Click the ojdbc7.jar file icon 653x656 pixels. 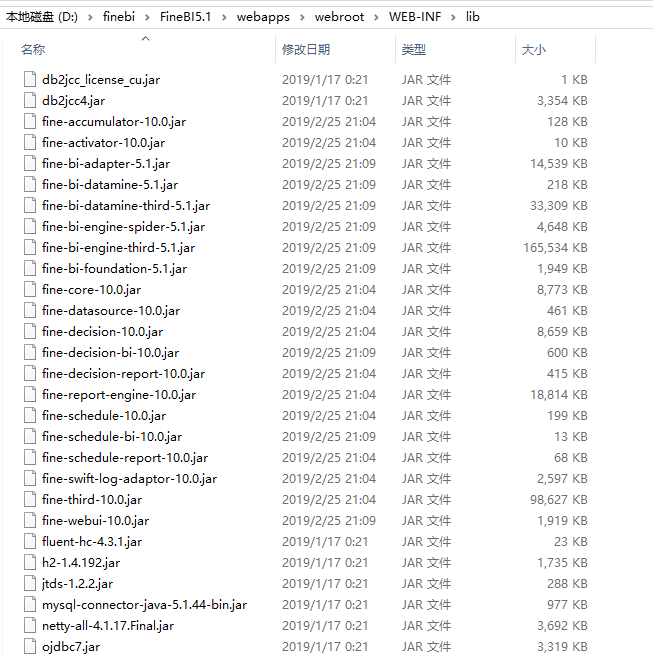point(30,646)
